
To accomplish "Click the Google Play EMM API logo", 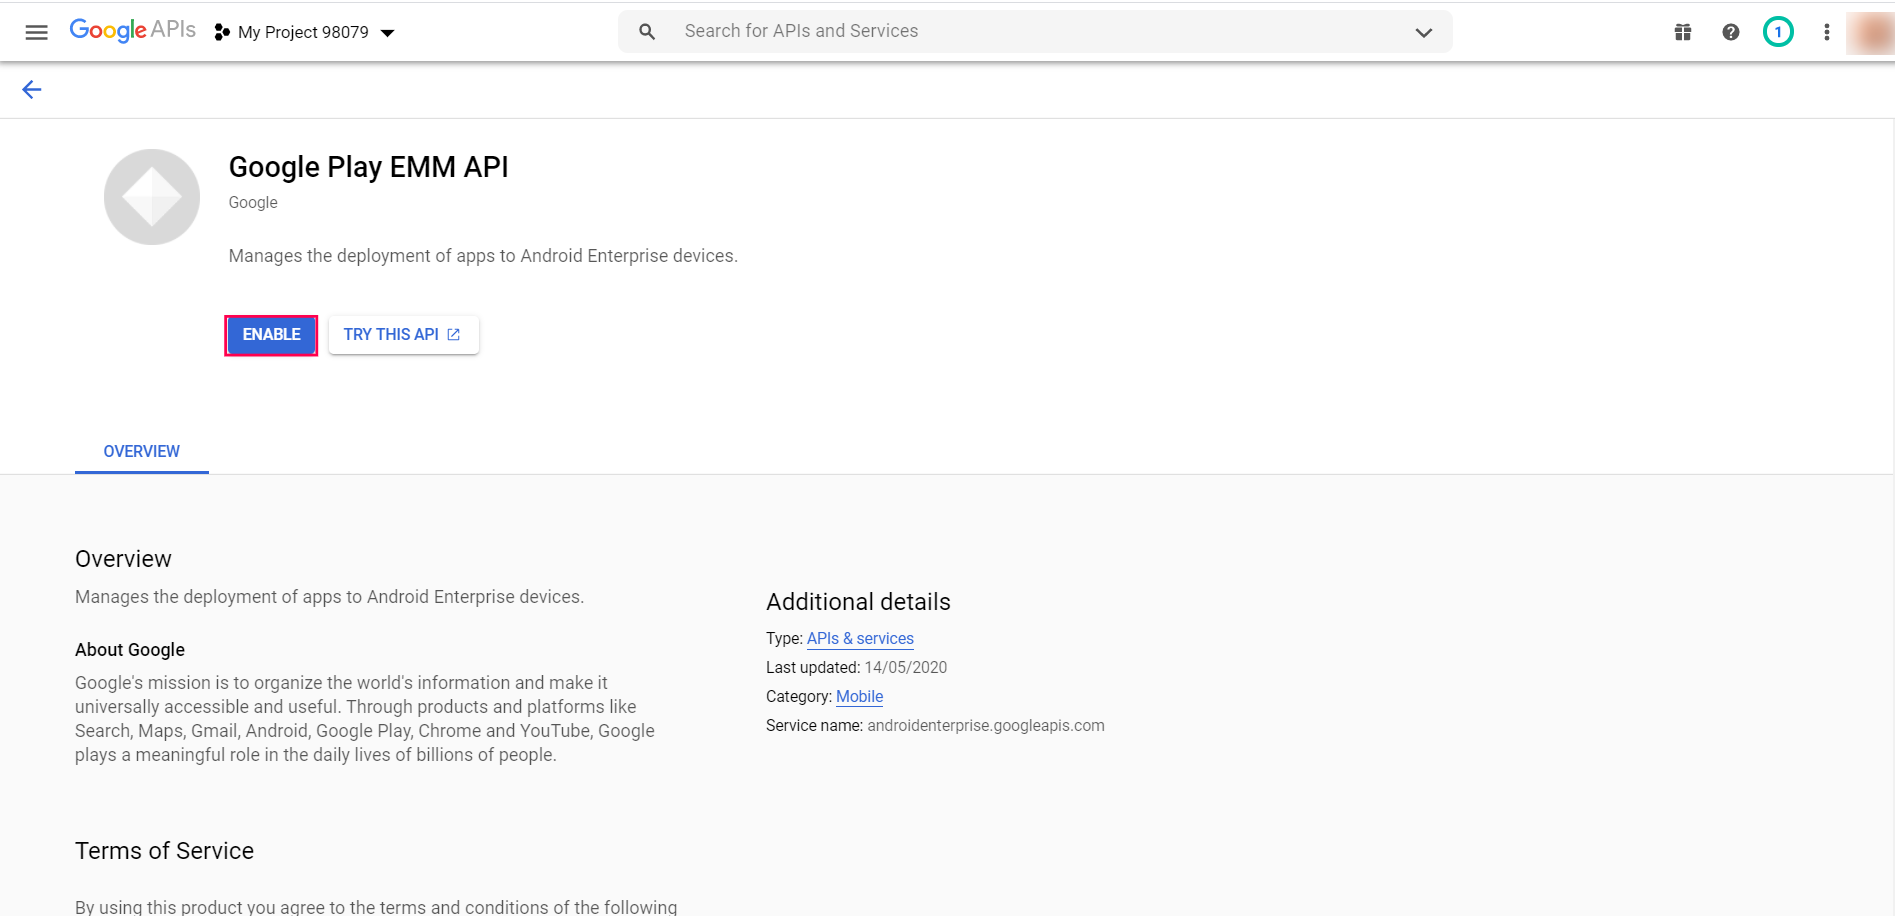I will pyautogui.click(x=152, y=197).
